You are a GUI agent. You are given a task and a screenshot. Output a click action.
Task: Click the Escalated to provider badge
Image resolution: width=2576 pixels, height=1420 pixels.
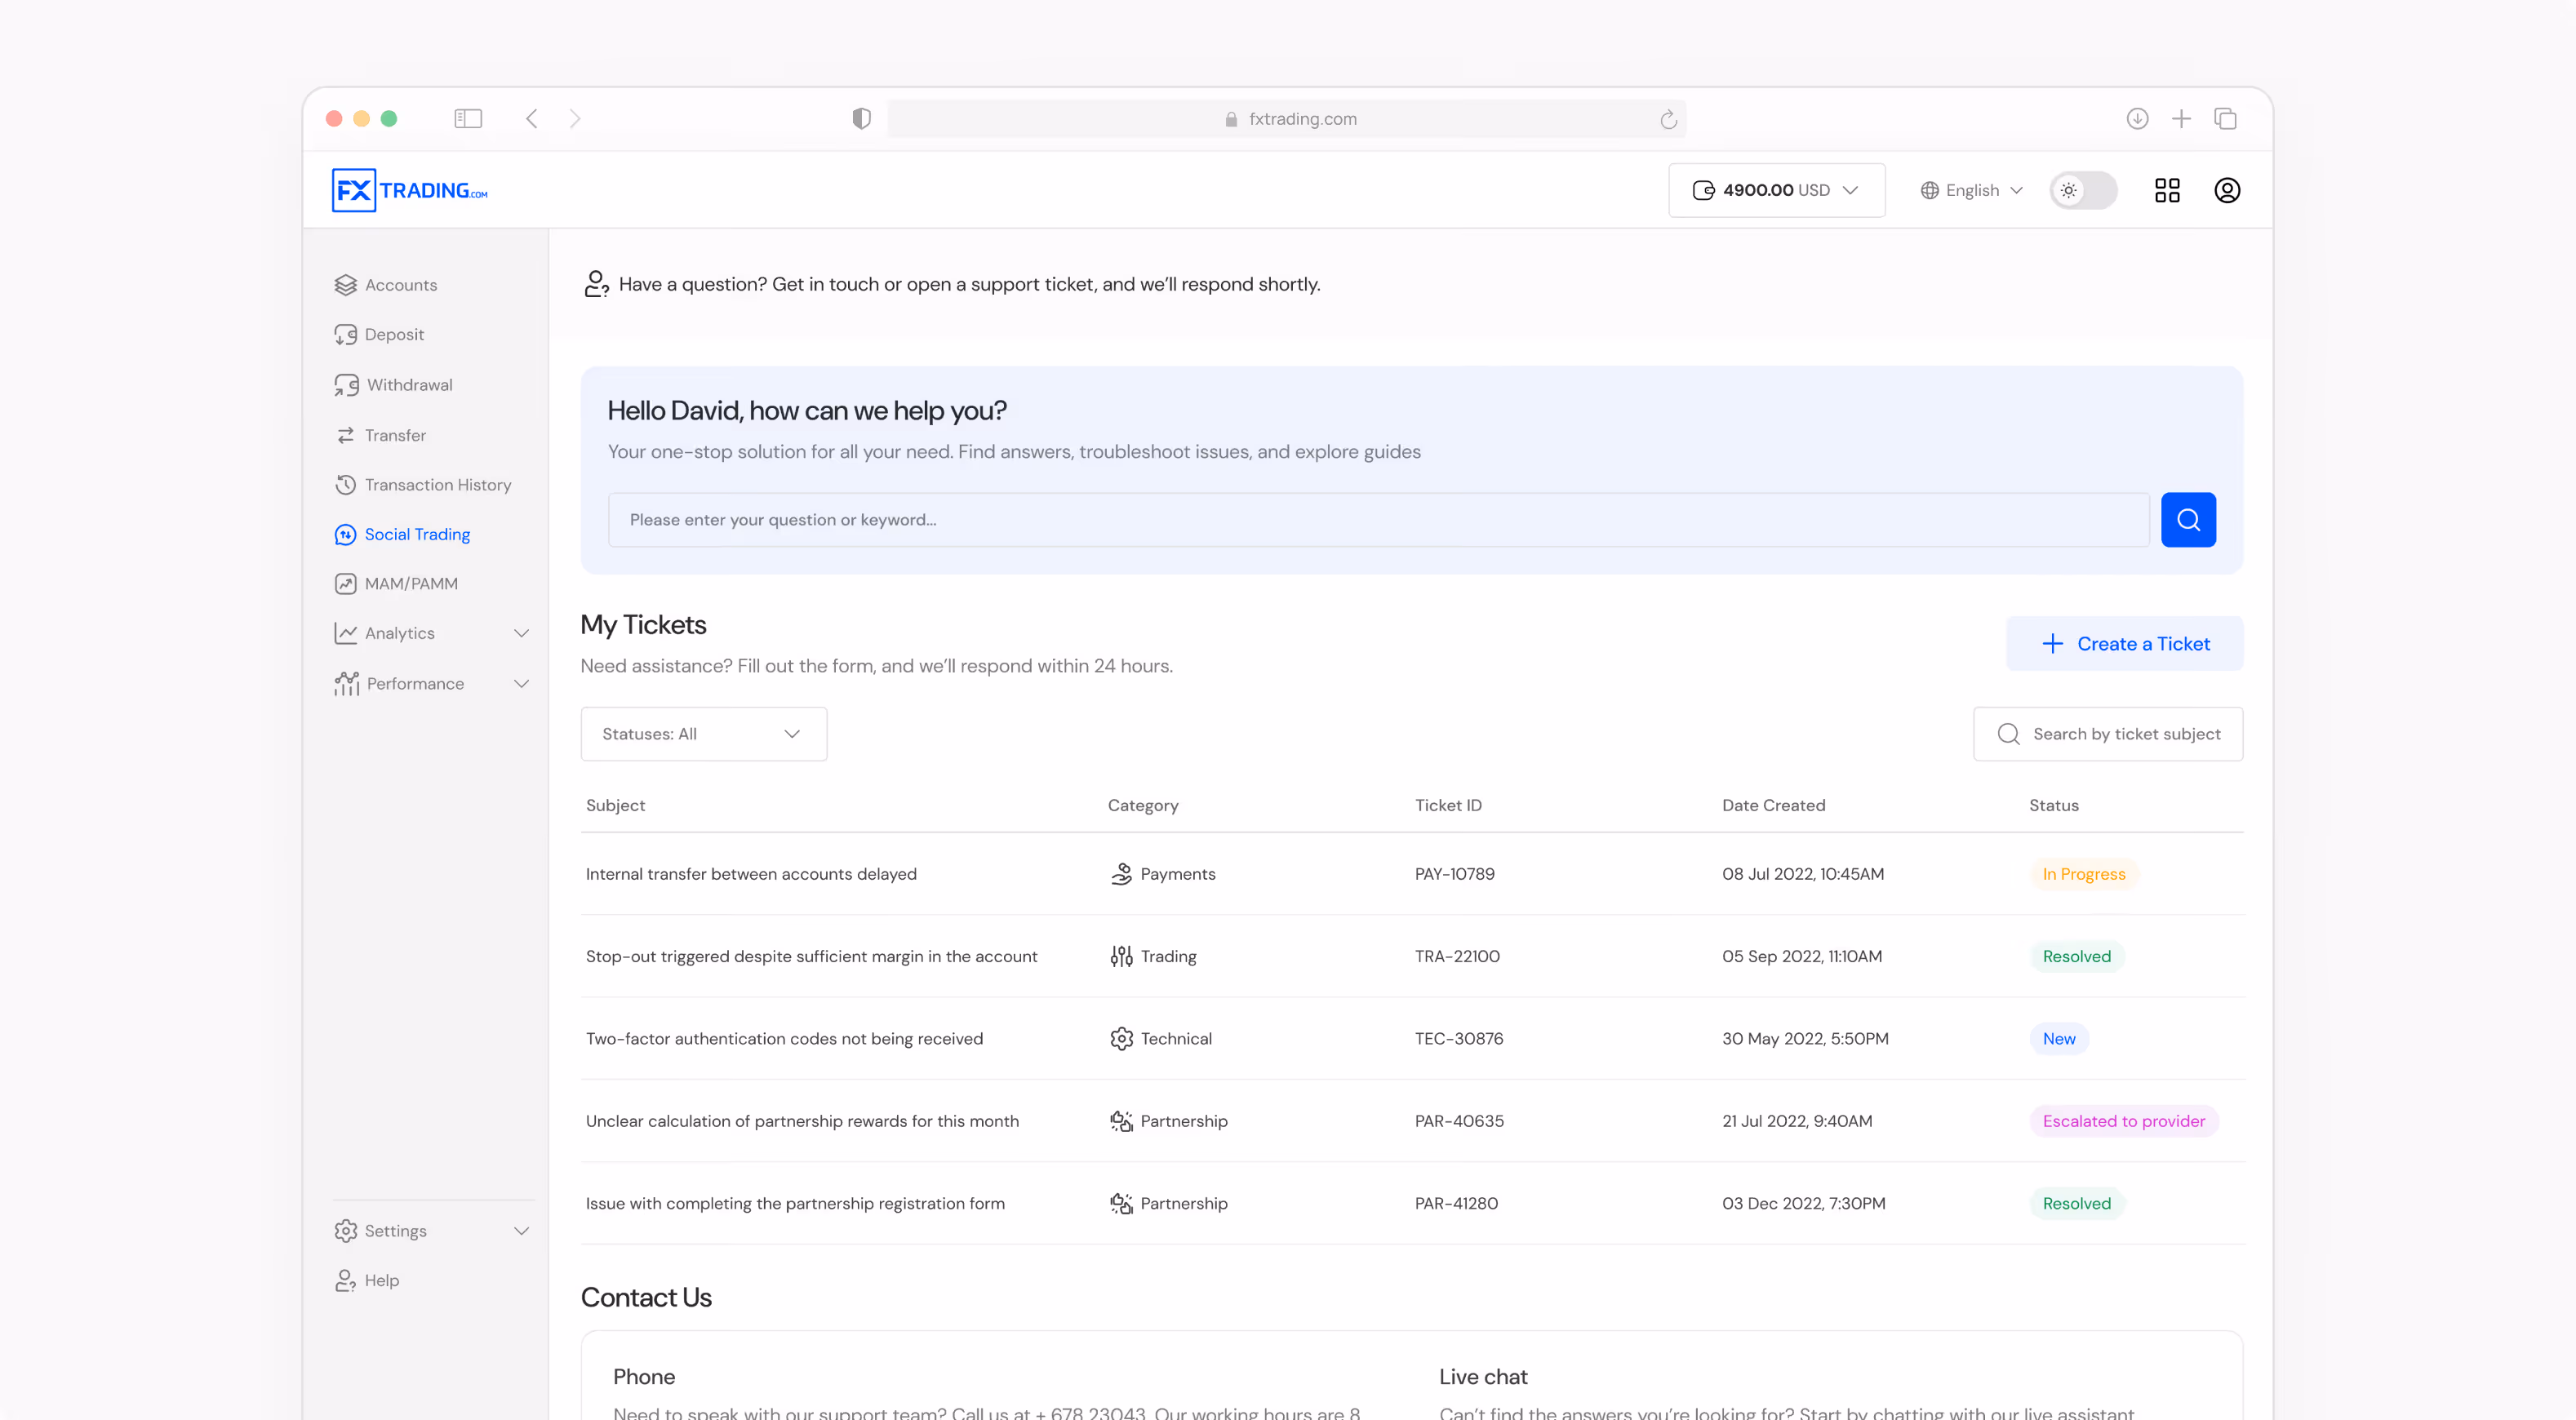[x=2124, y=1121]
